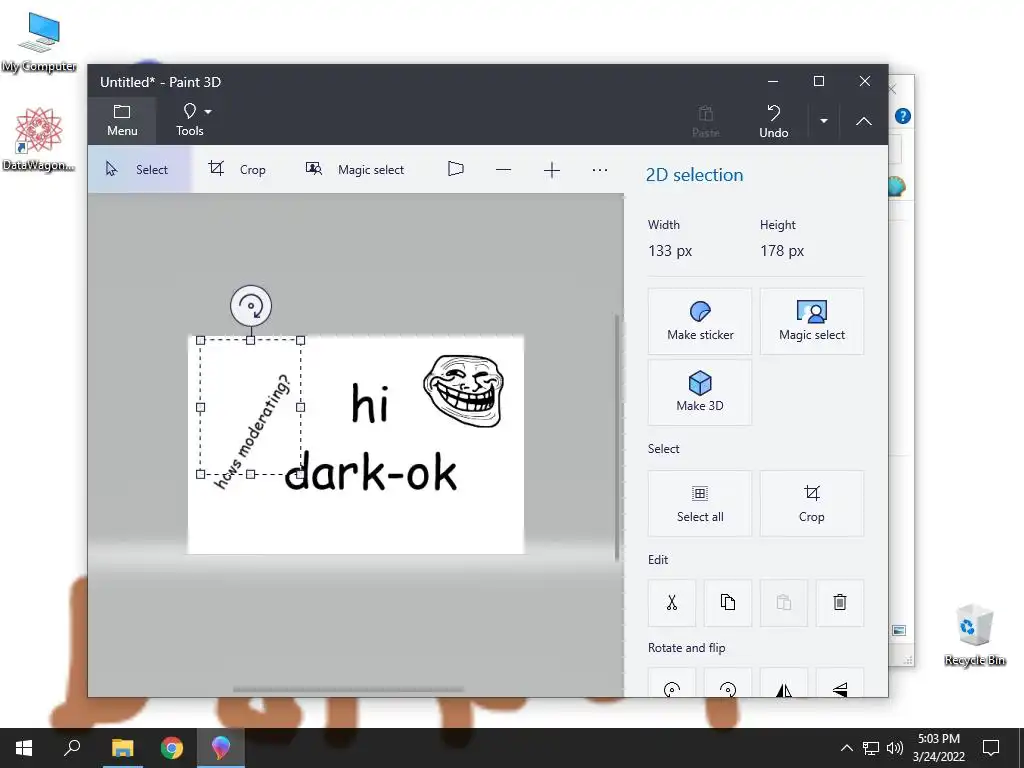Click the Recycle Bin desktop icon
The height and width of the screenshot is (768, 1024).
(974, 635)
